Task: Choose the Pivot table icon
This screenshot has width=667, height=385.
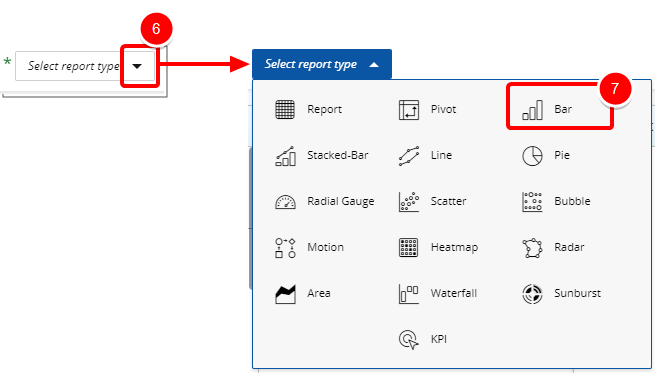Action: [408, 109]
